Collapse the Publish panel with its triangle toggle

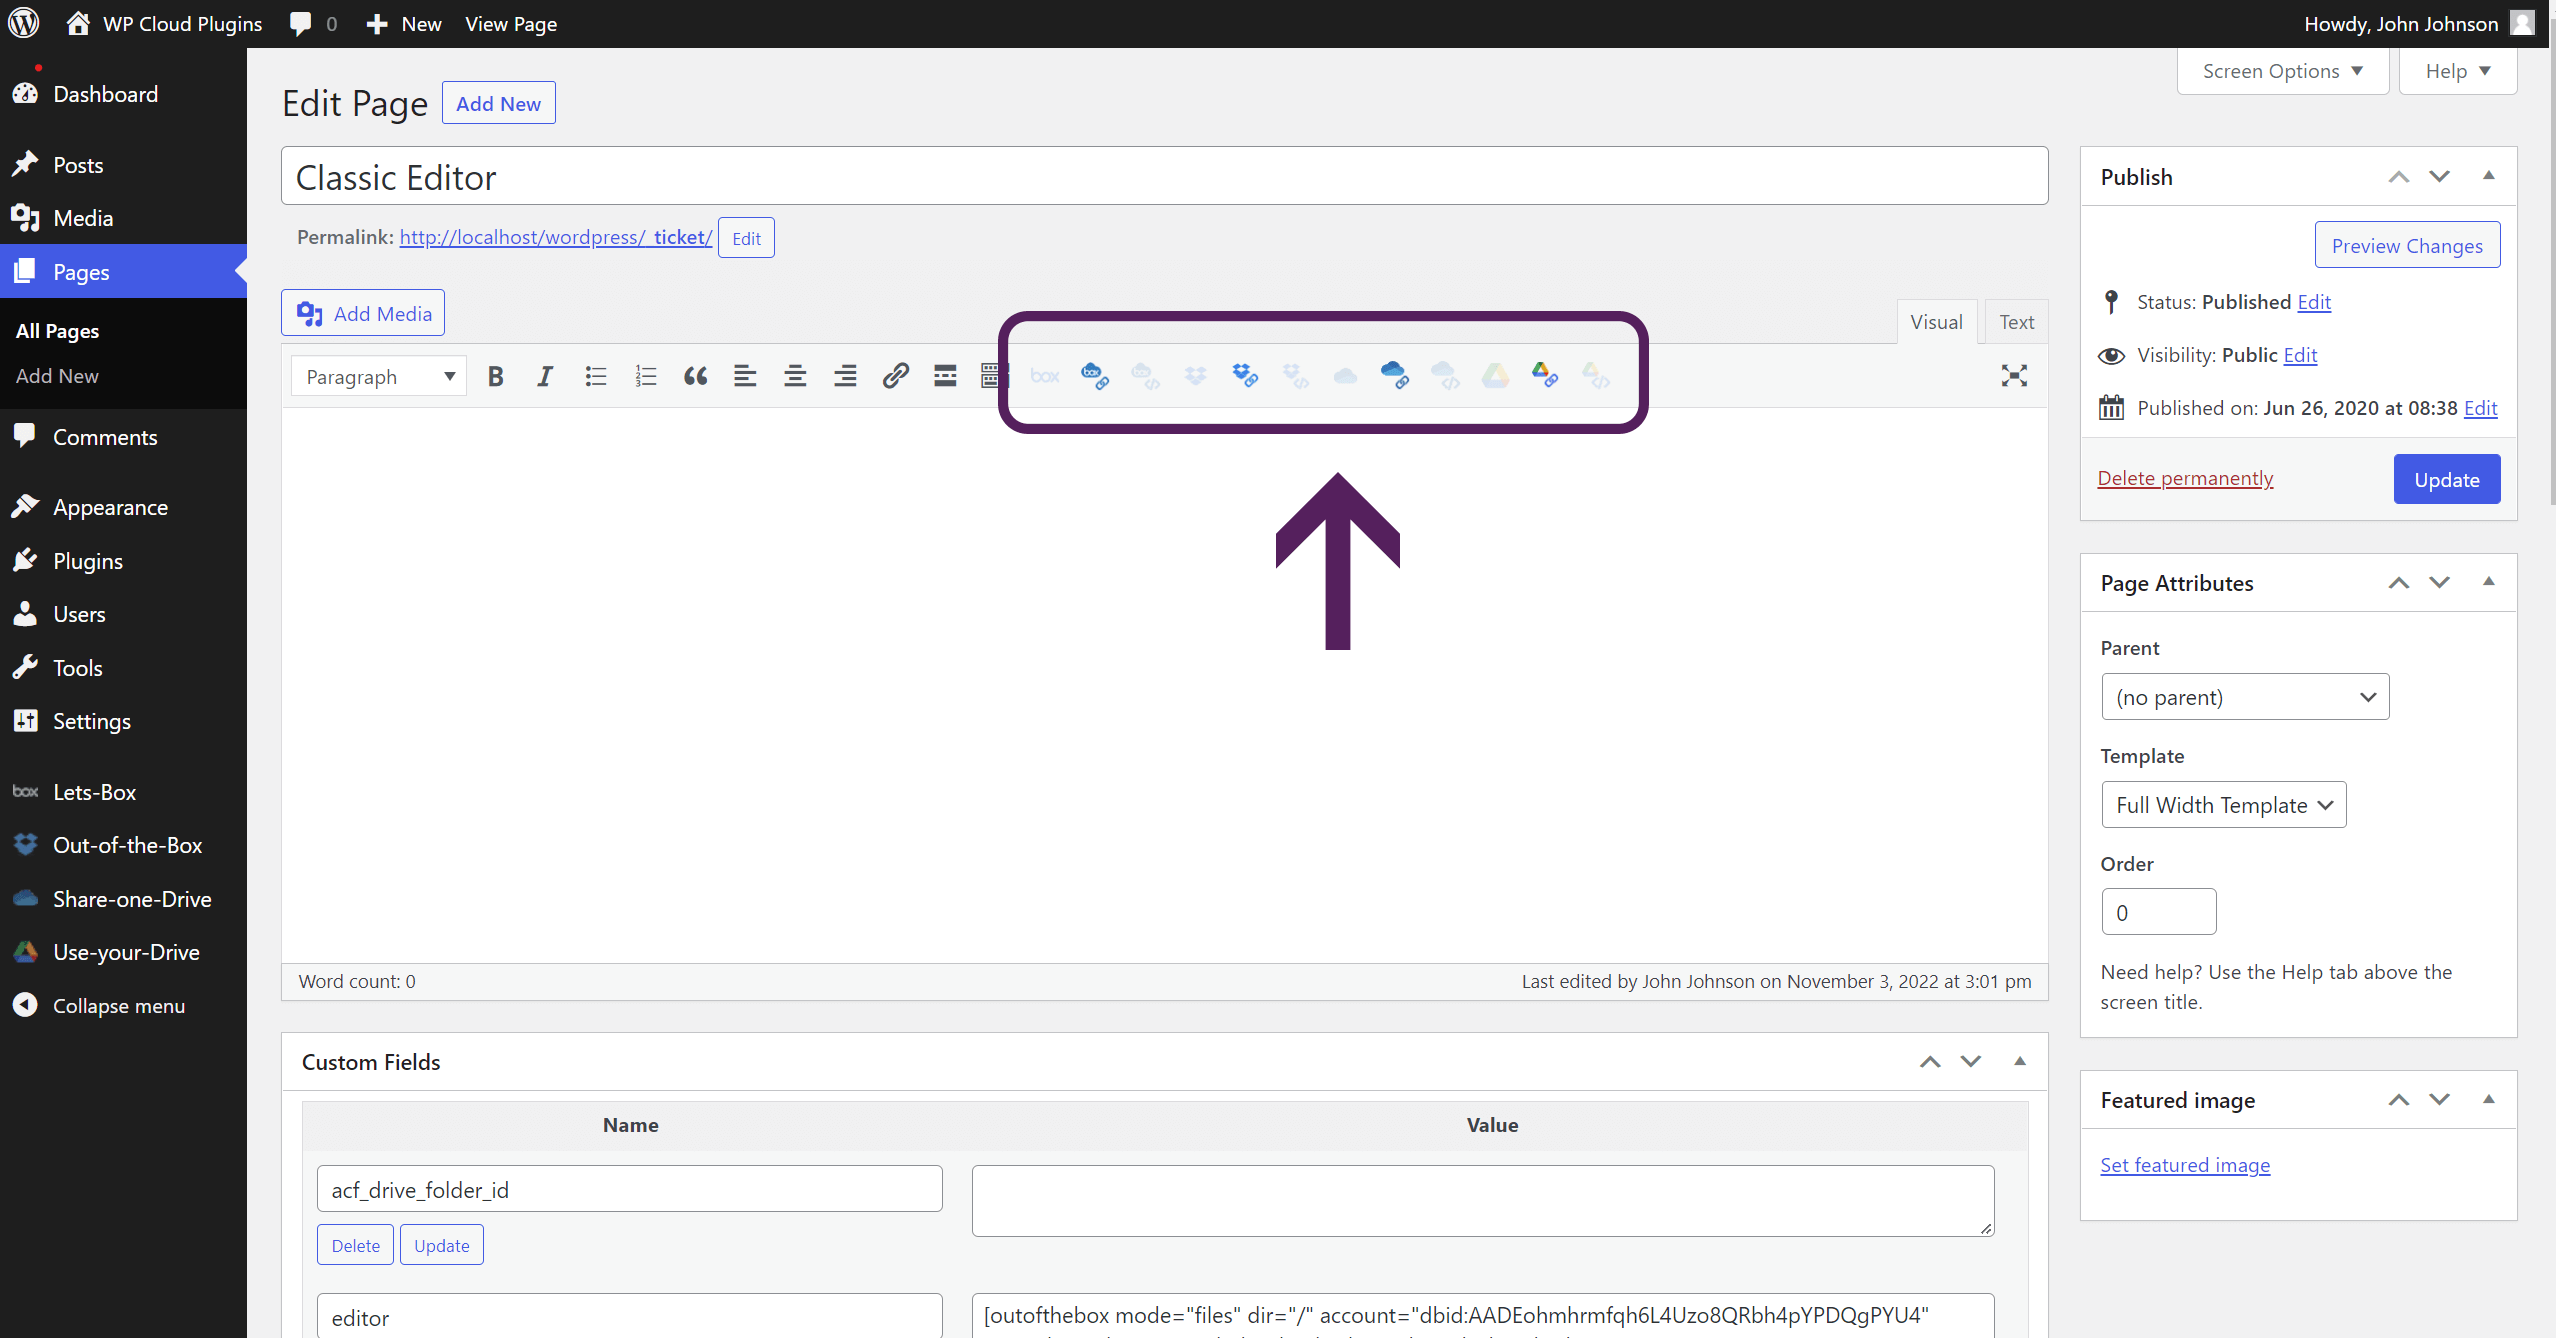tap(2489, 176)
